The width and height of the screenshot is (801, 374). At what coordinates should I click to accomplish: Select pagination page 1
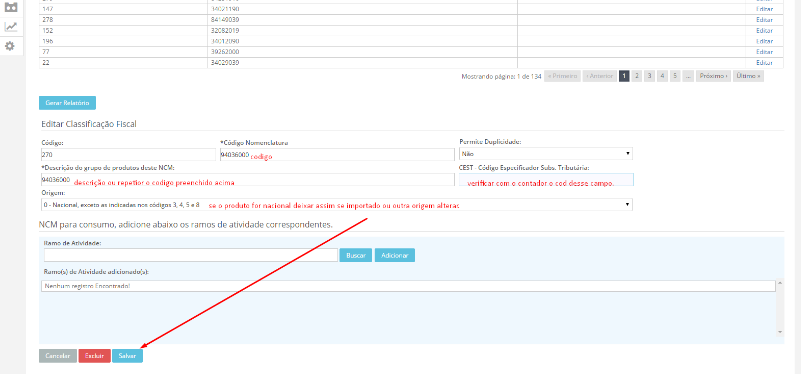(624, 76)
